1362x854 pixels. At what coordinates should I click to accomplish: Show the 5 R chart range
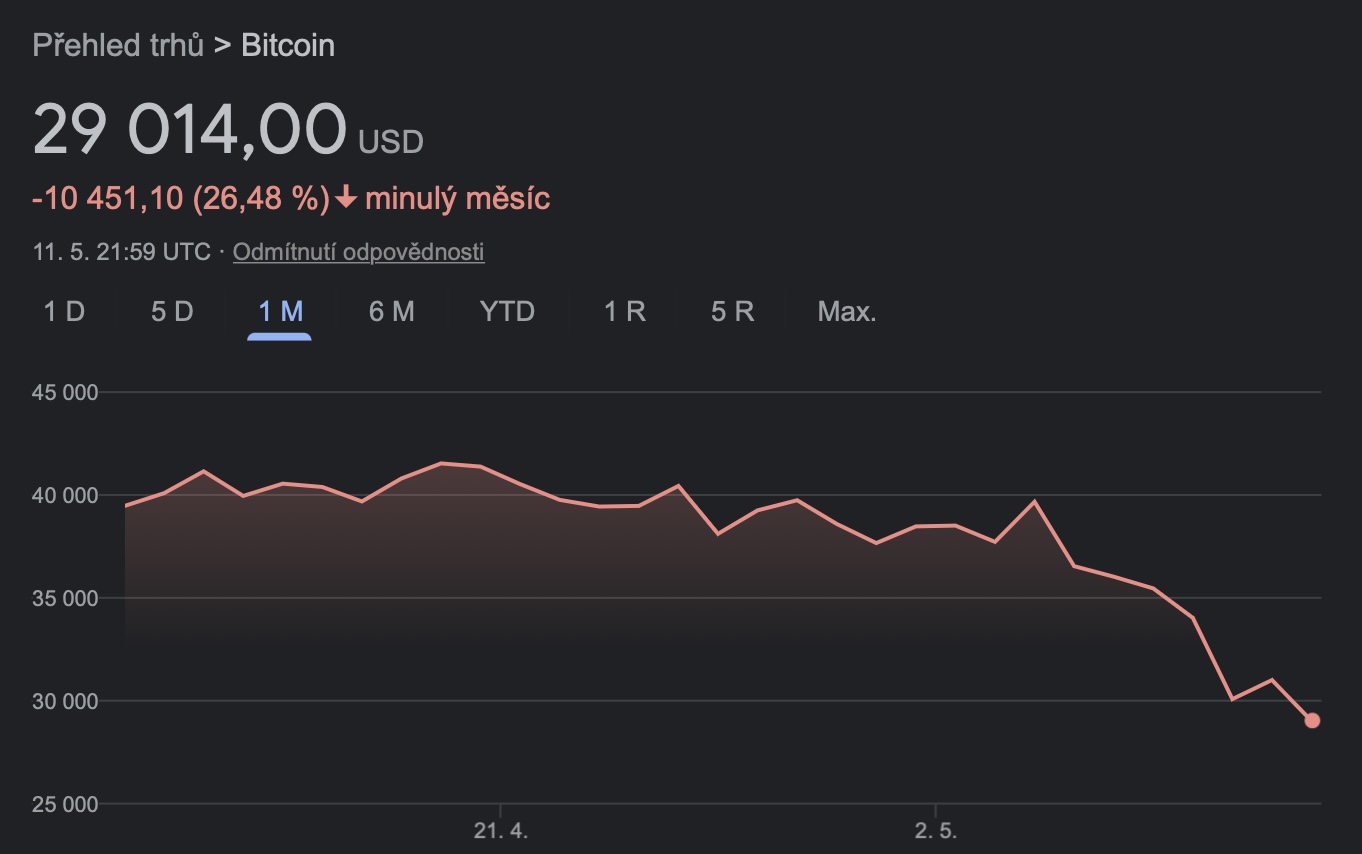(732, 312)
